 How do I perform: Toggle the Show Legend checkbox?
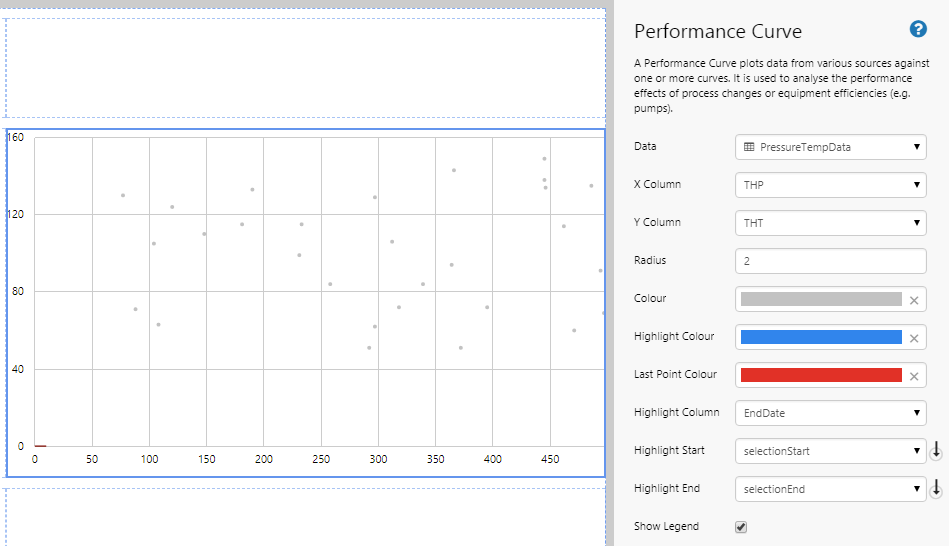tap(741, 527)
